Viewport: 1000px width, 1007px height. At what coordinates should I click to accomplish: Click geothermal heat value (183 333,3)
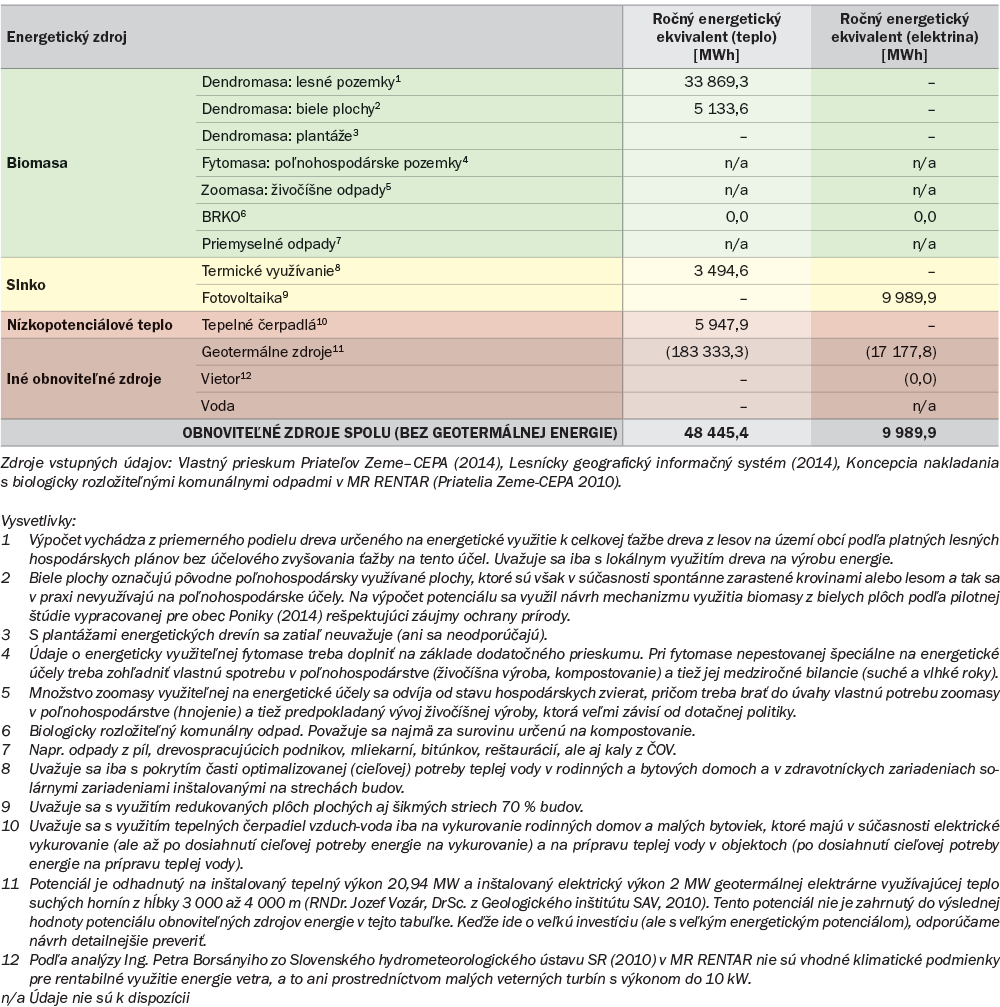pos(706,351)
